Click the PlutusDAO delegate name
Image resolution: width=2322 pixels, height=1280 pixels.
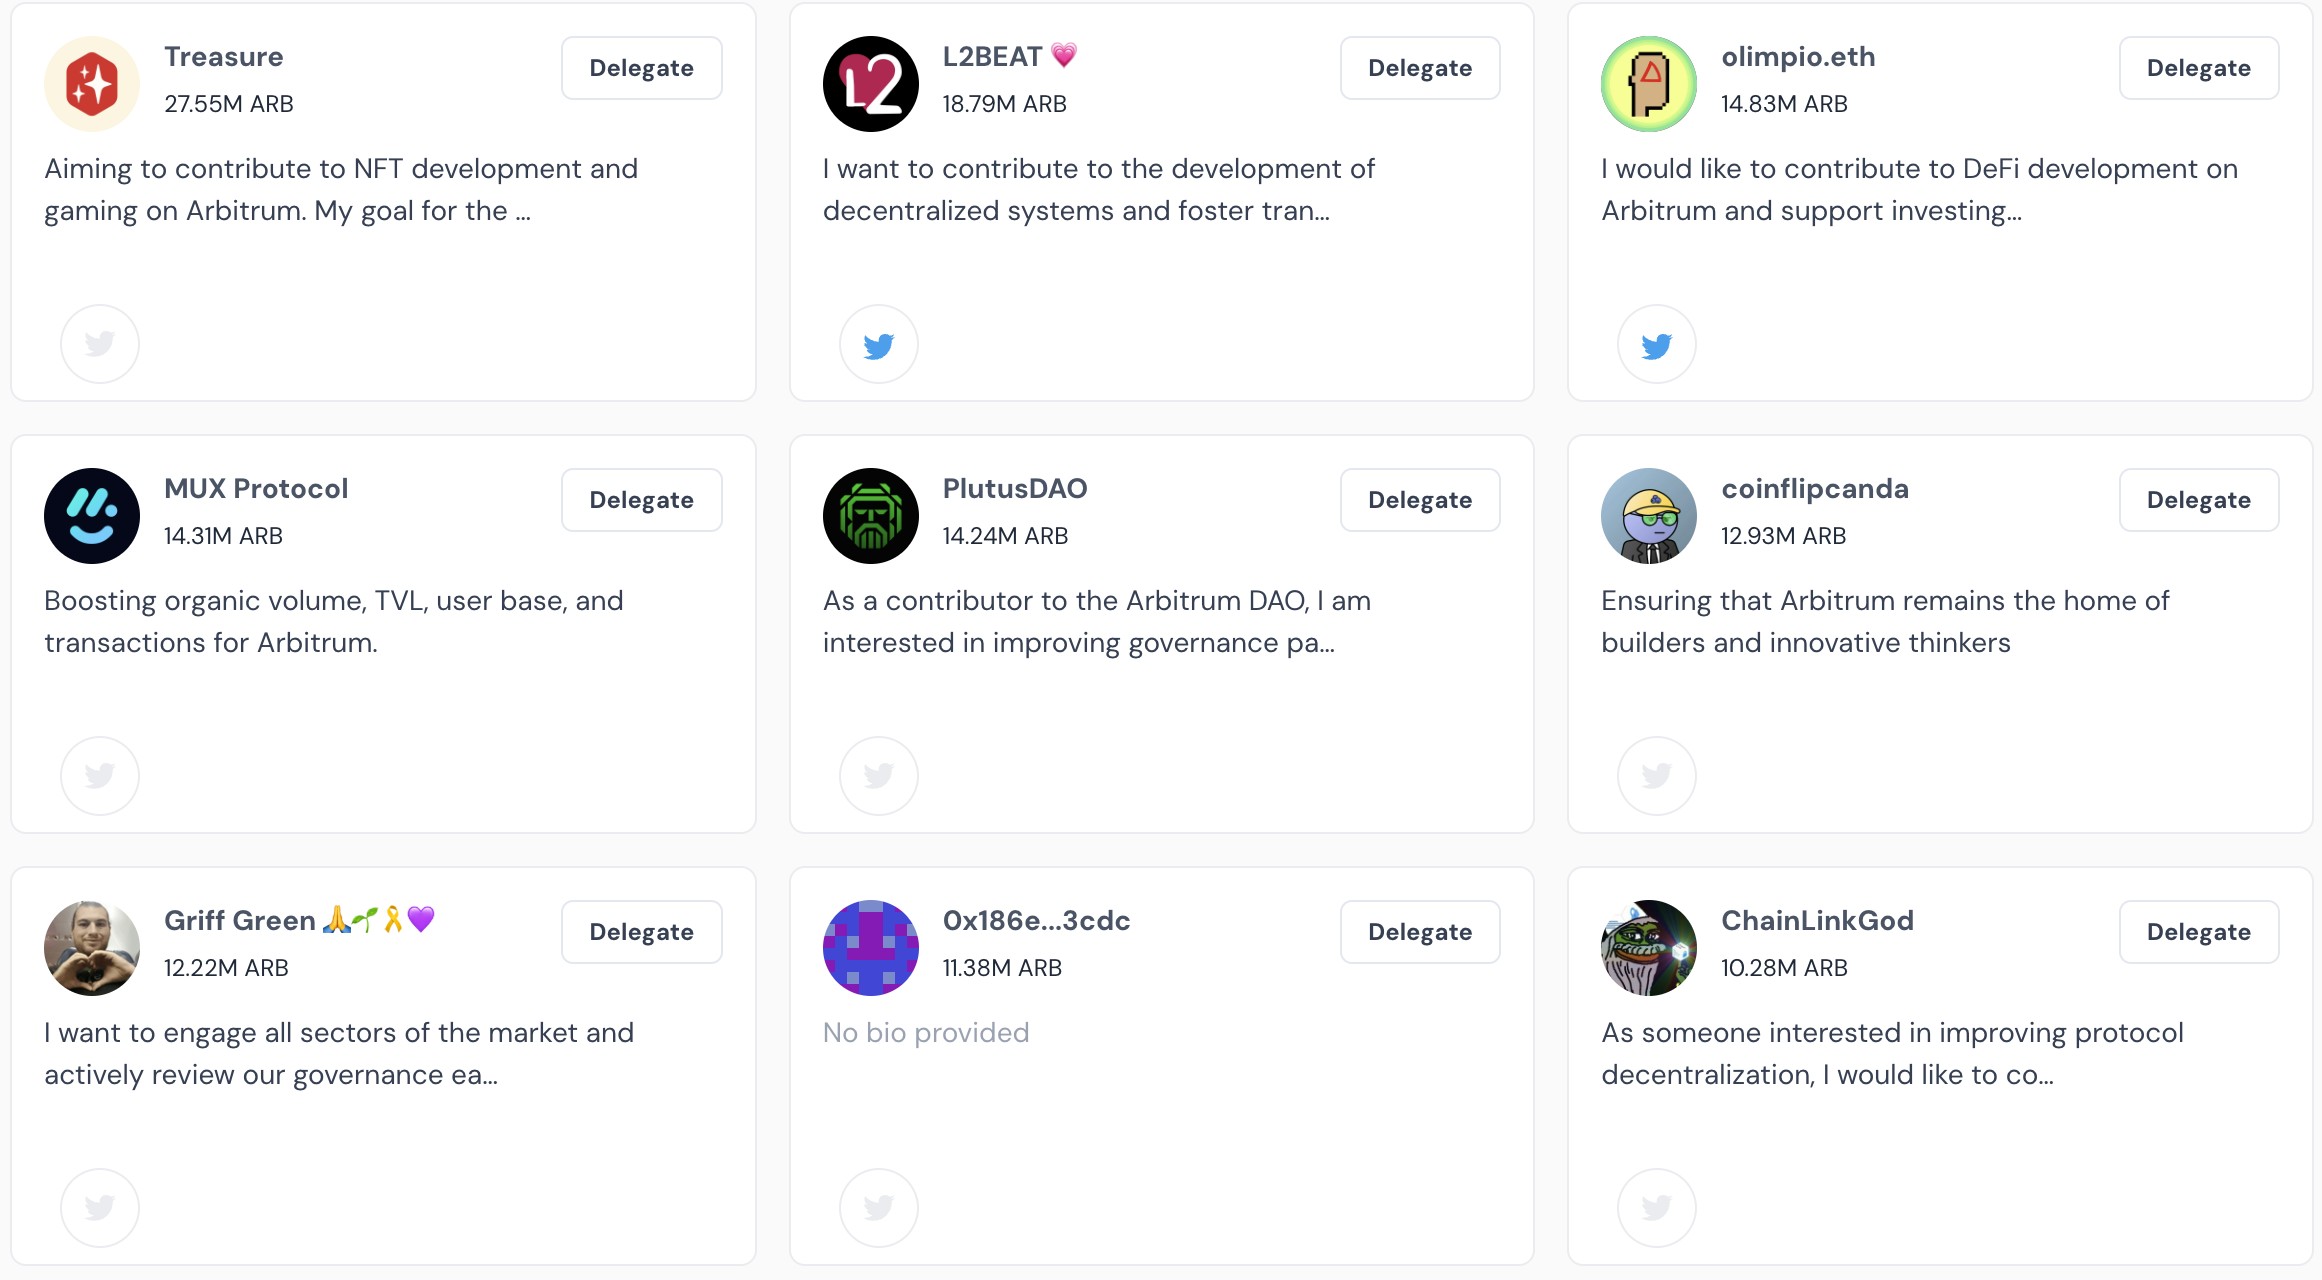1014,488
